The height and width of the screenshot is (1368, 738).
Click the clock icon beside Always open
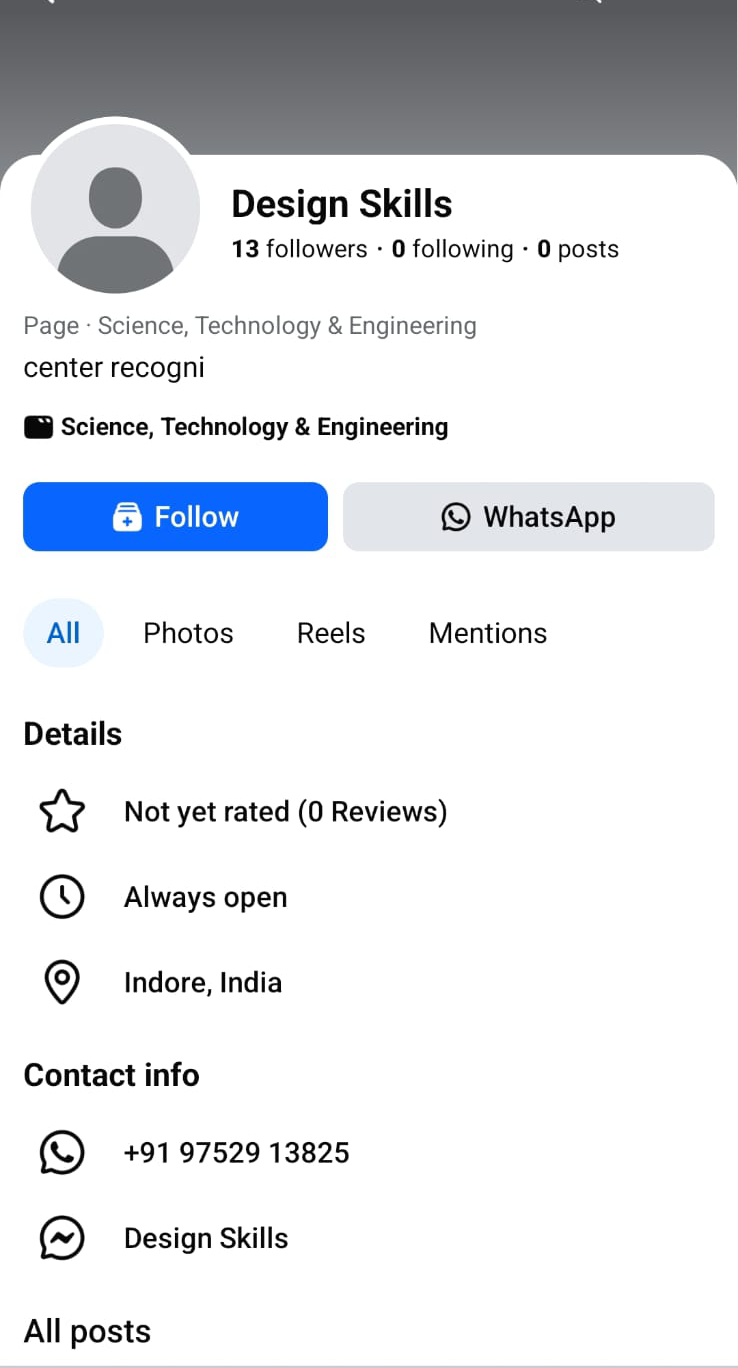(x=62, y=897)
